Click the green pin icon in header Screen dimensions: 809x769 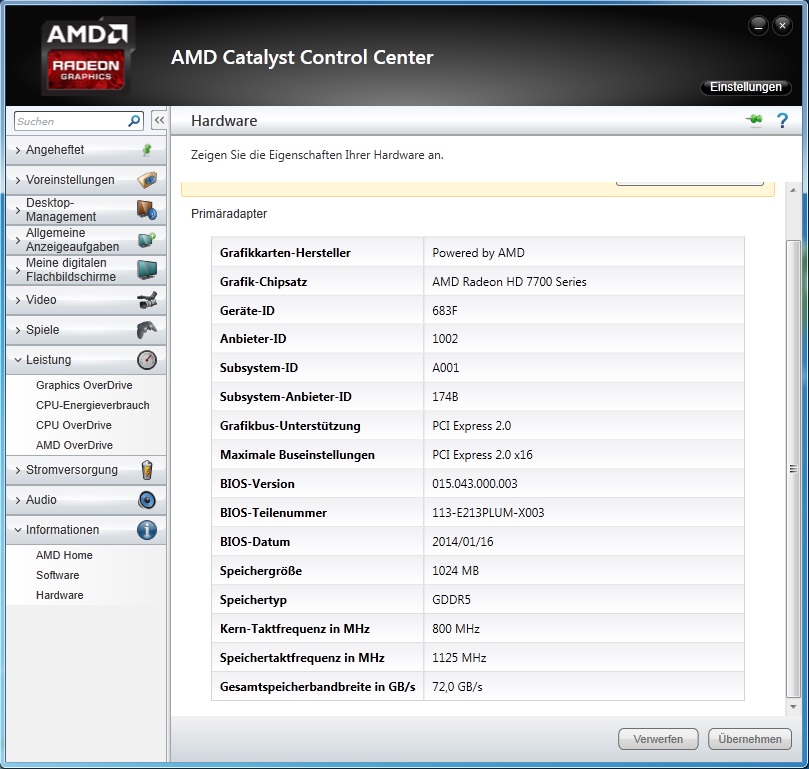point(754,121)
